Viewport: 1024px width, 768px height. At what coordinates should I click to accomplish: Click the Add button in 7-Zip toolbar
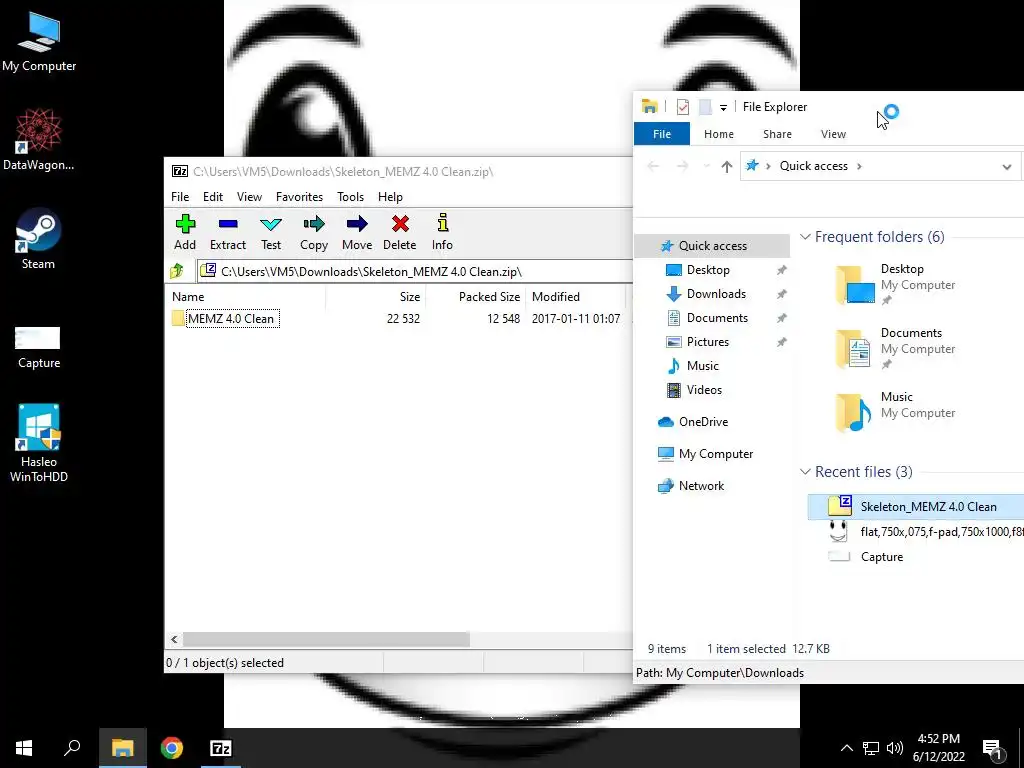pyautogui.click(x=185, y=232)
